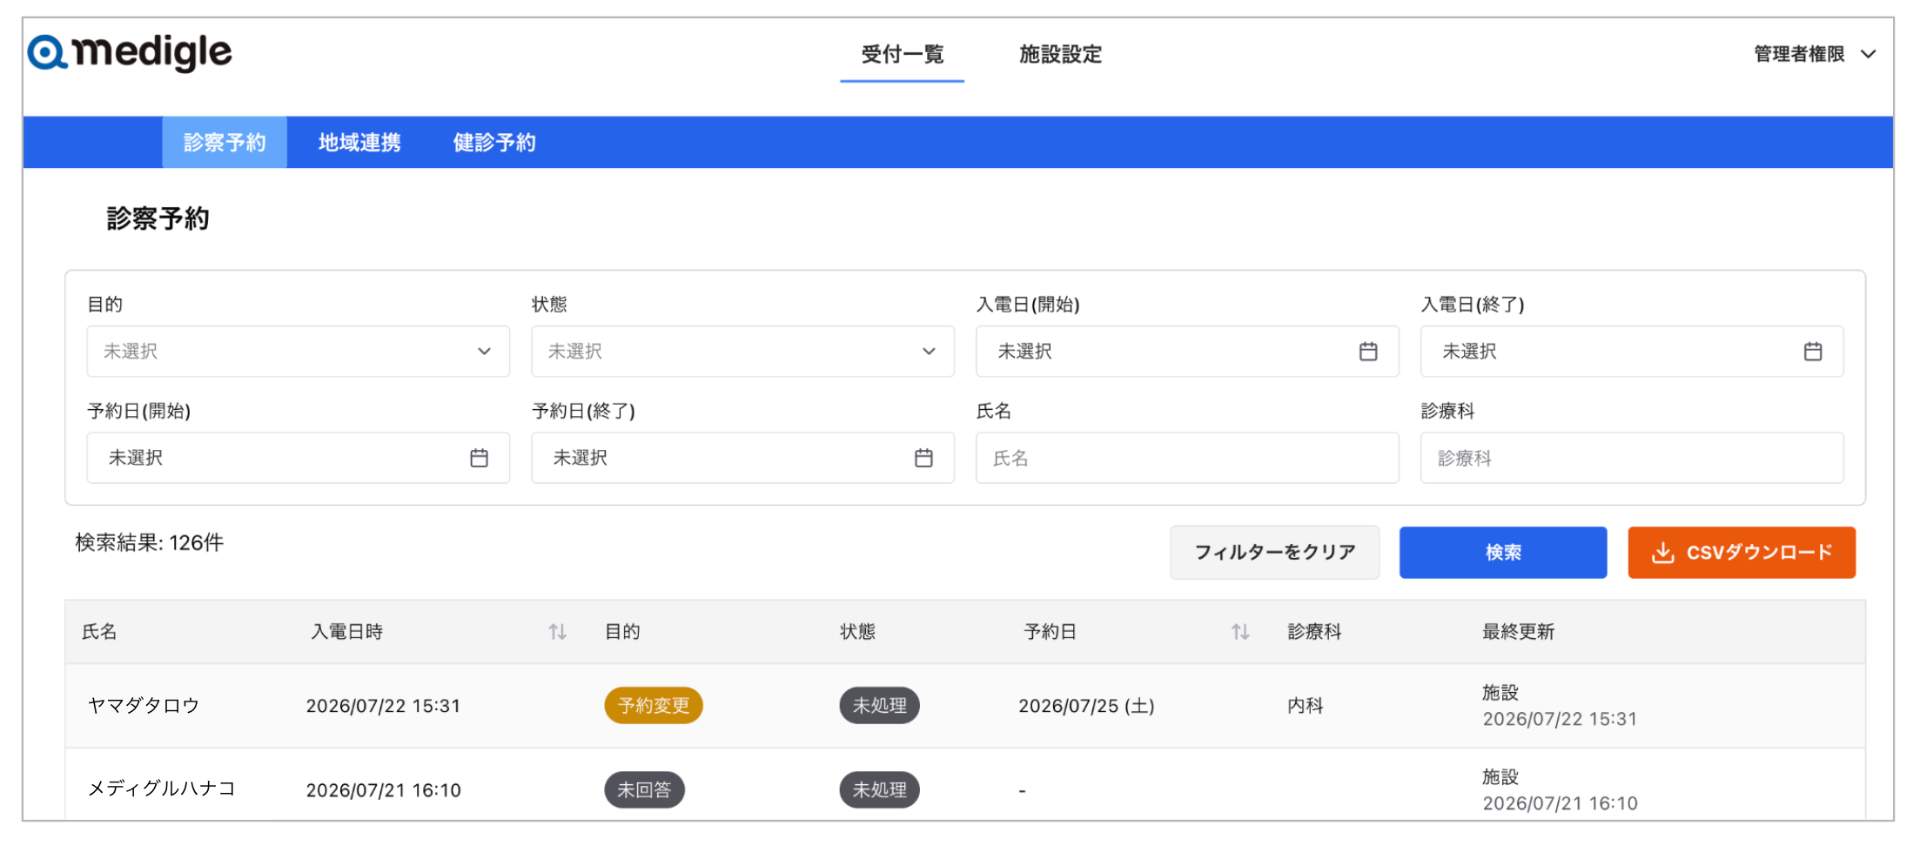Screen dimensions: 1920x865
Task: Click the 2026/07/25 (土) reservation date
Action: click(x=1086, y=706)
